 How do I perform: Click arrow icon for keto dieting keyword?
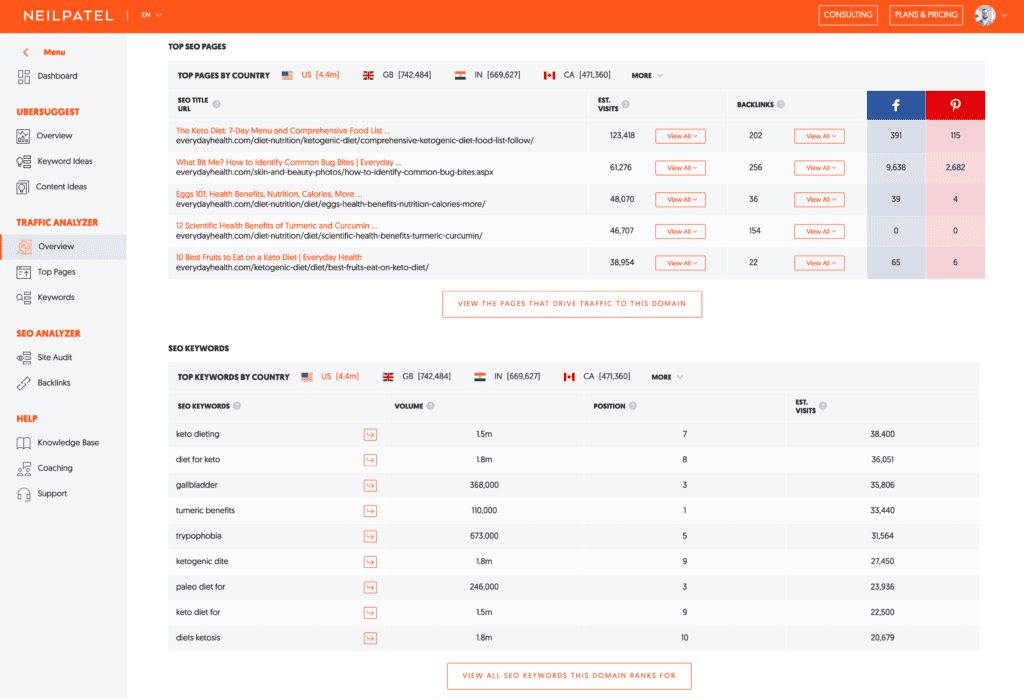pos(370,434)
